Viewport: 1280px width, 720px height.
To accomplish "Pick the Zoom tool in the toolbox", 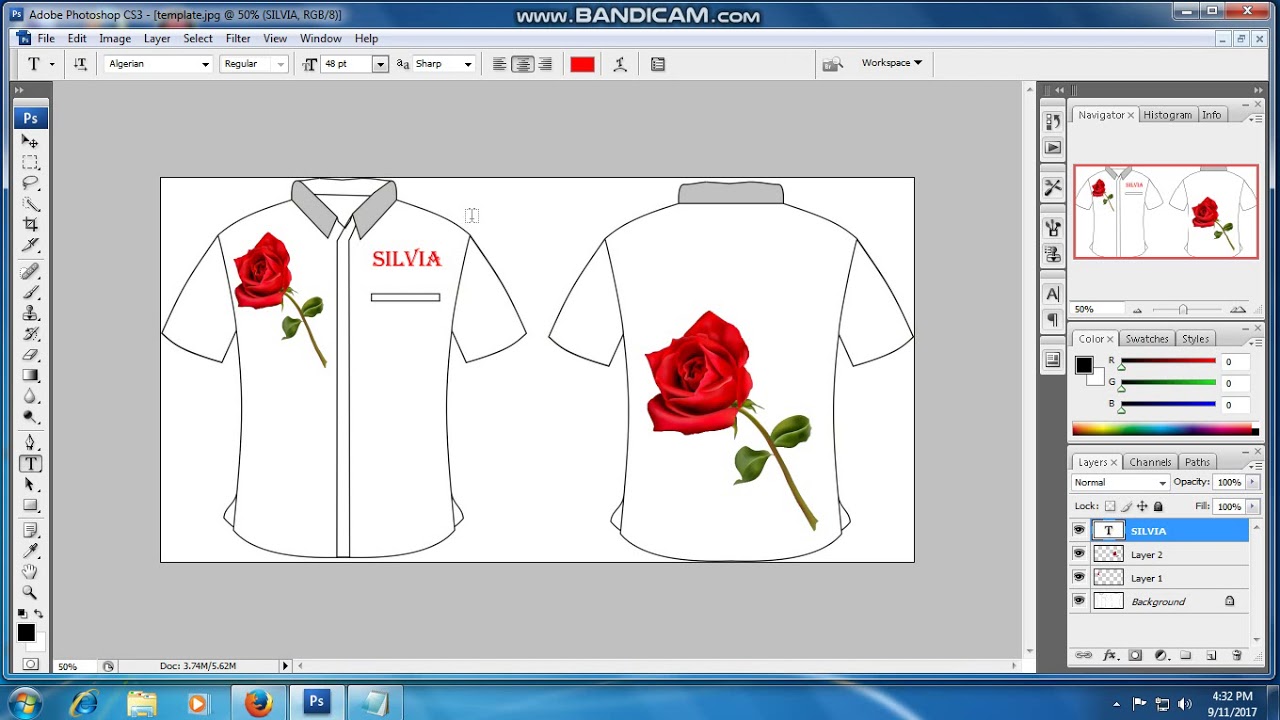I will point(31,593).
